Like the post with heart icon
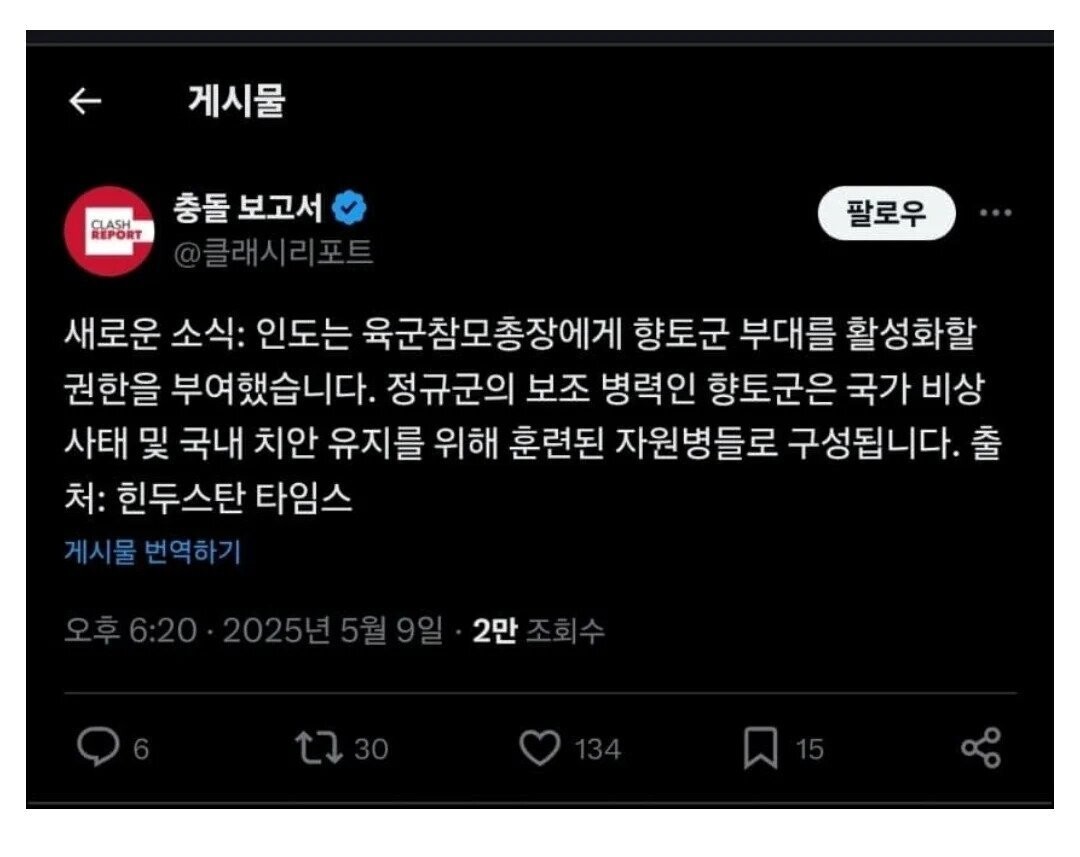Image resolution: width=1080 pixels, height=857 pixels. coord(539,748)
